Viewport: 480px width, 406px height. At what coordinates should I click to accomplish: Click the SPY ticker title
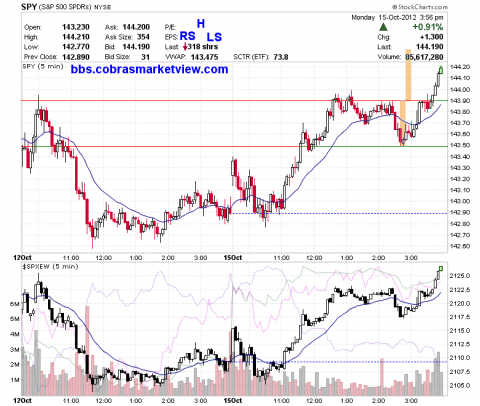(29, 7)
